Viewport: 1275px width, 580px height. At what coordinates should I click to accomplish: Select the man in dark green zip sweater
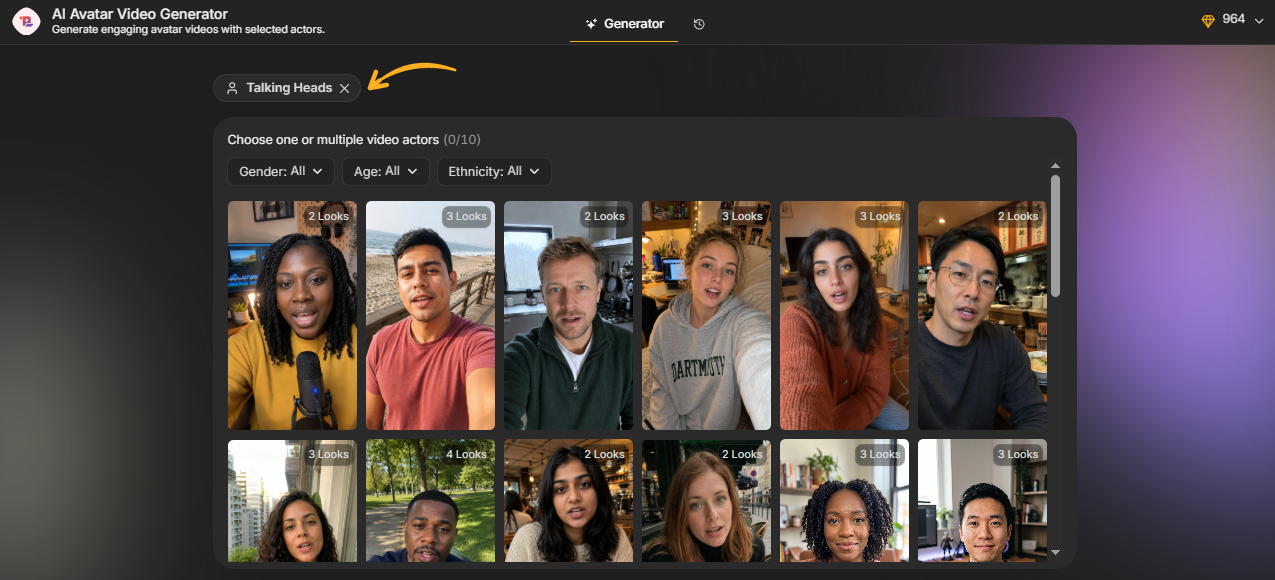click(568, 315)
